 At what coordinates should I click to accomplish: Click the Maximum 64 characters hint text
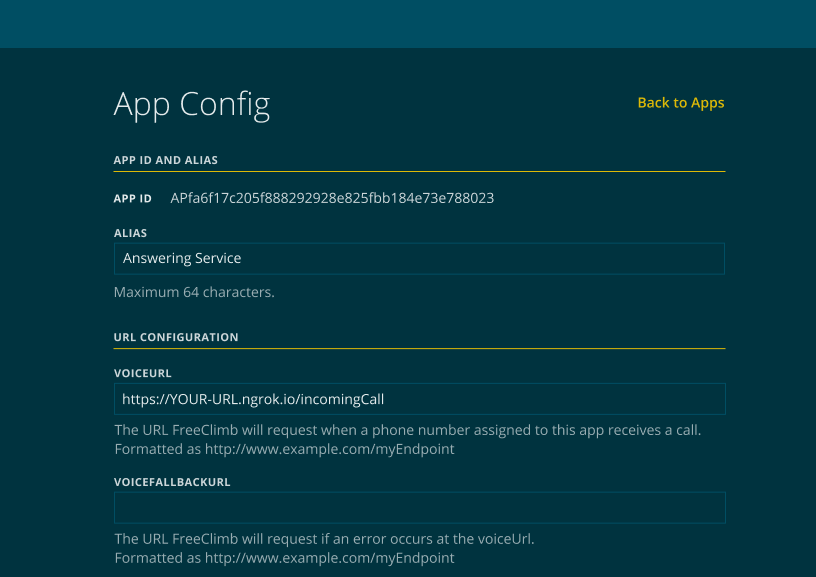pos(194,292)
